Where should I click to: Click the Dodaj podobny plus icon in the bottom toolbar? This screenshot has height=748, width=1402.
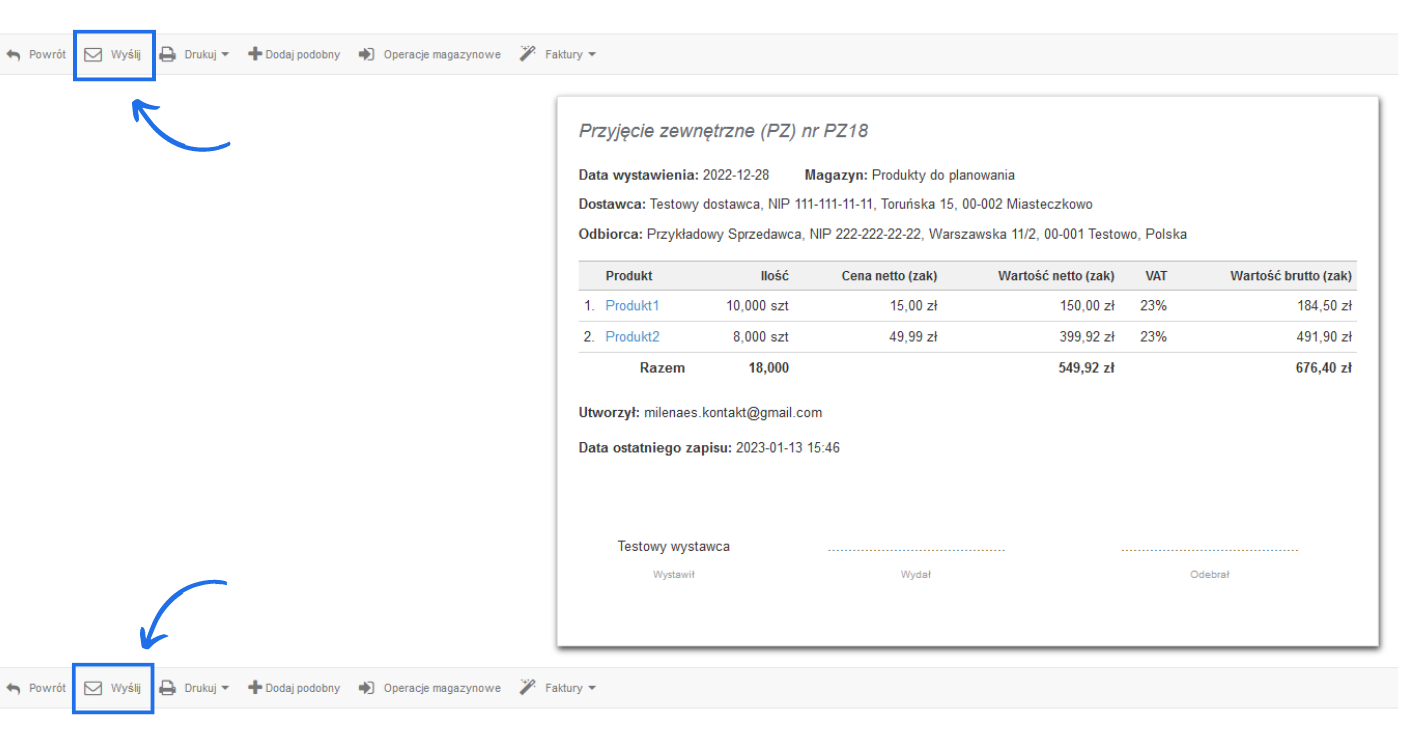tap(255, 688)
